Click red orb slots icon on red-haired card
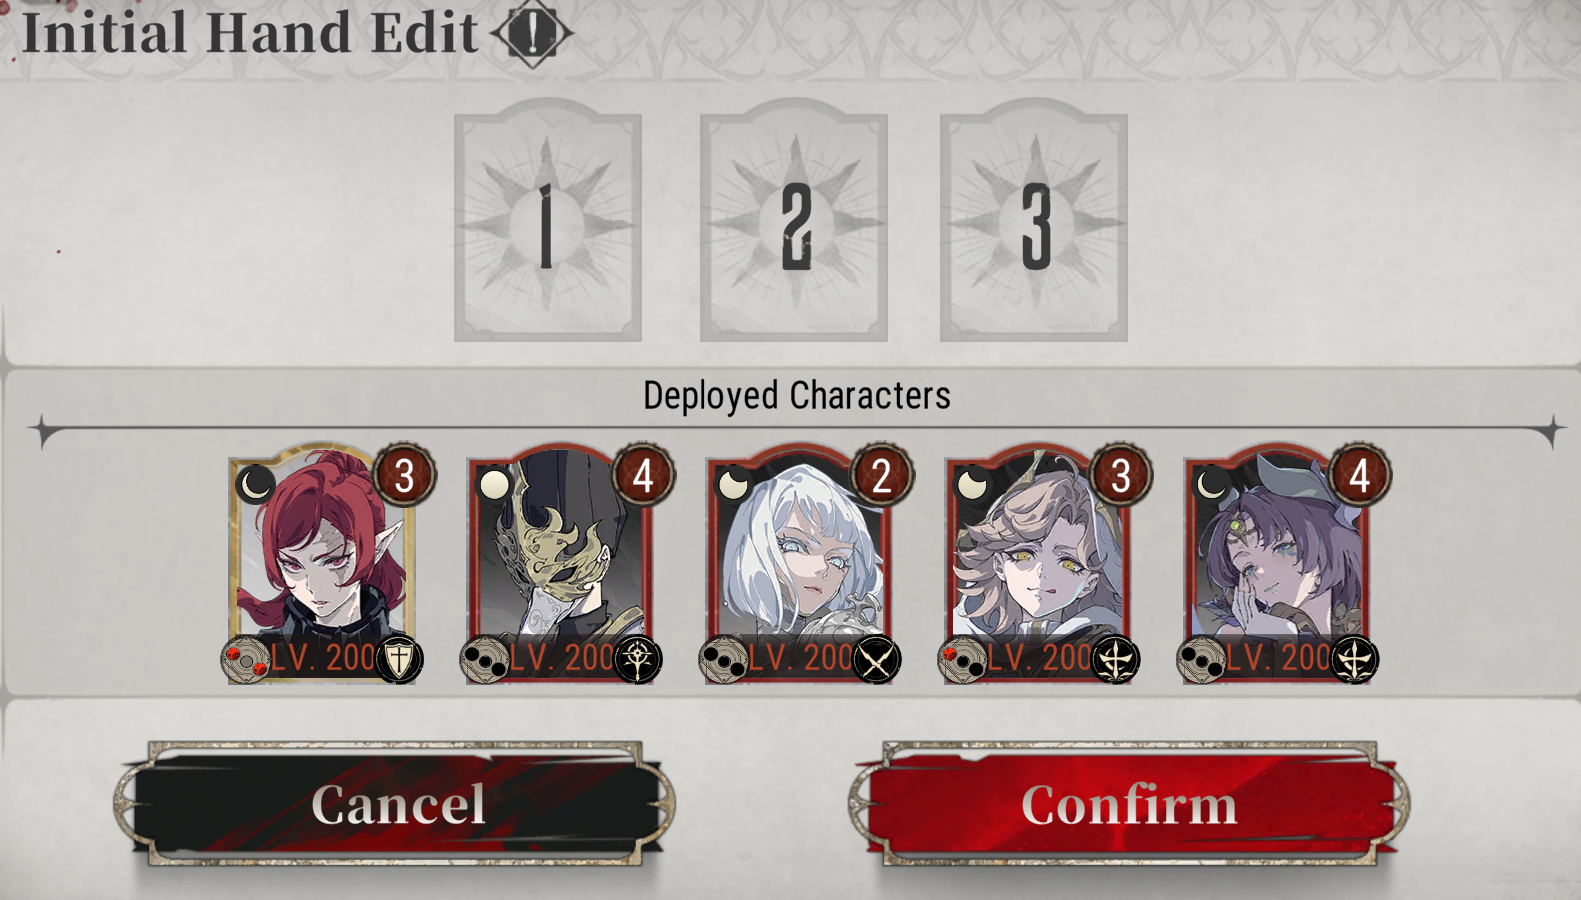Image resolution: width=1581 pixels, height=900 pixels. (246, 660)
